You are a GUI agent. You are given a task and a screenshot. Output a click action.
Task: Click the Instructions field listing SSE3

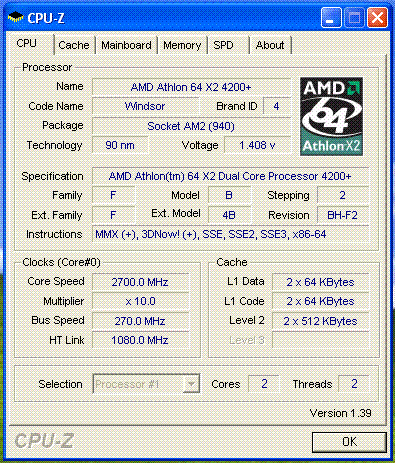230,234
